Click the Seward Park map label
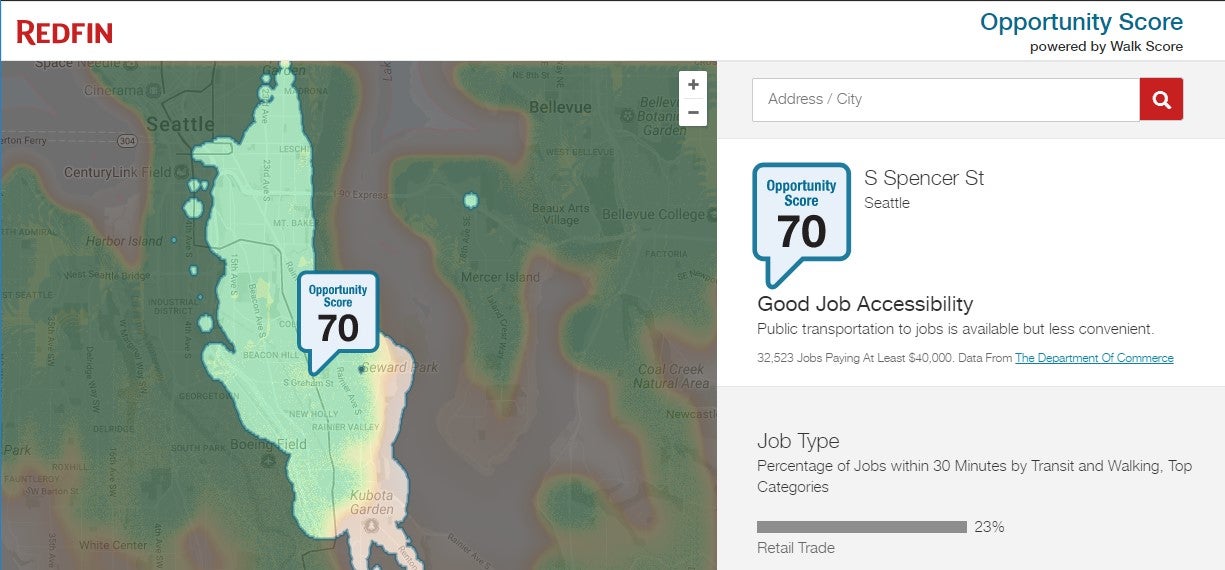The image size is (1225, 570). click(399, 368)
